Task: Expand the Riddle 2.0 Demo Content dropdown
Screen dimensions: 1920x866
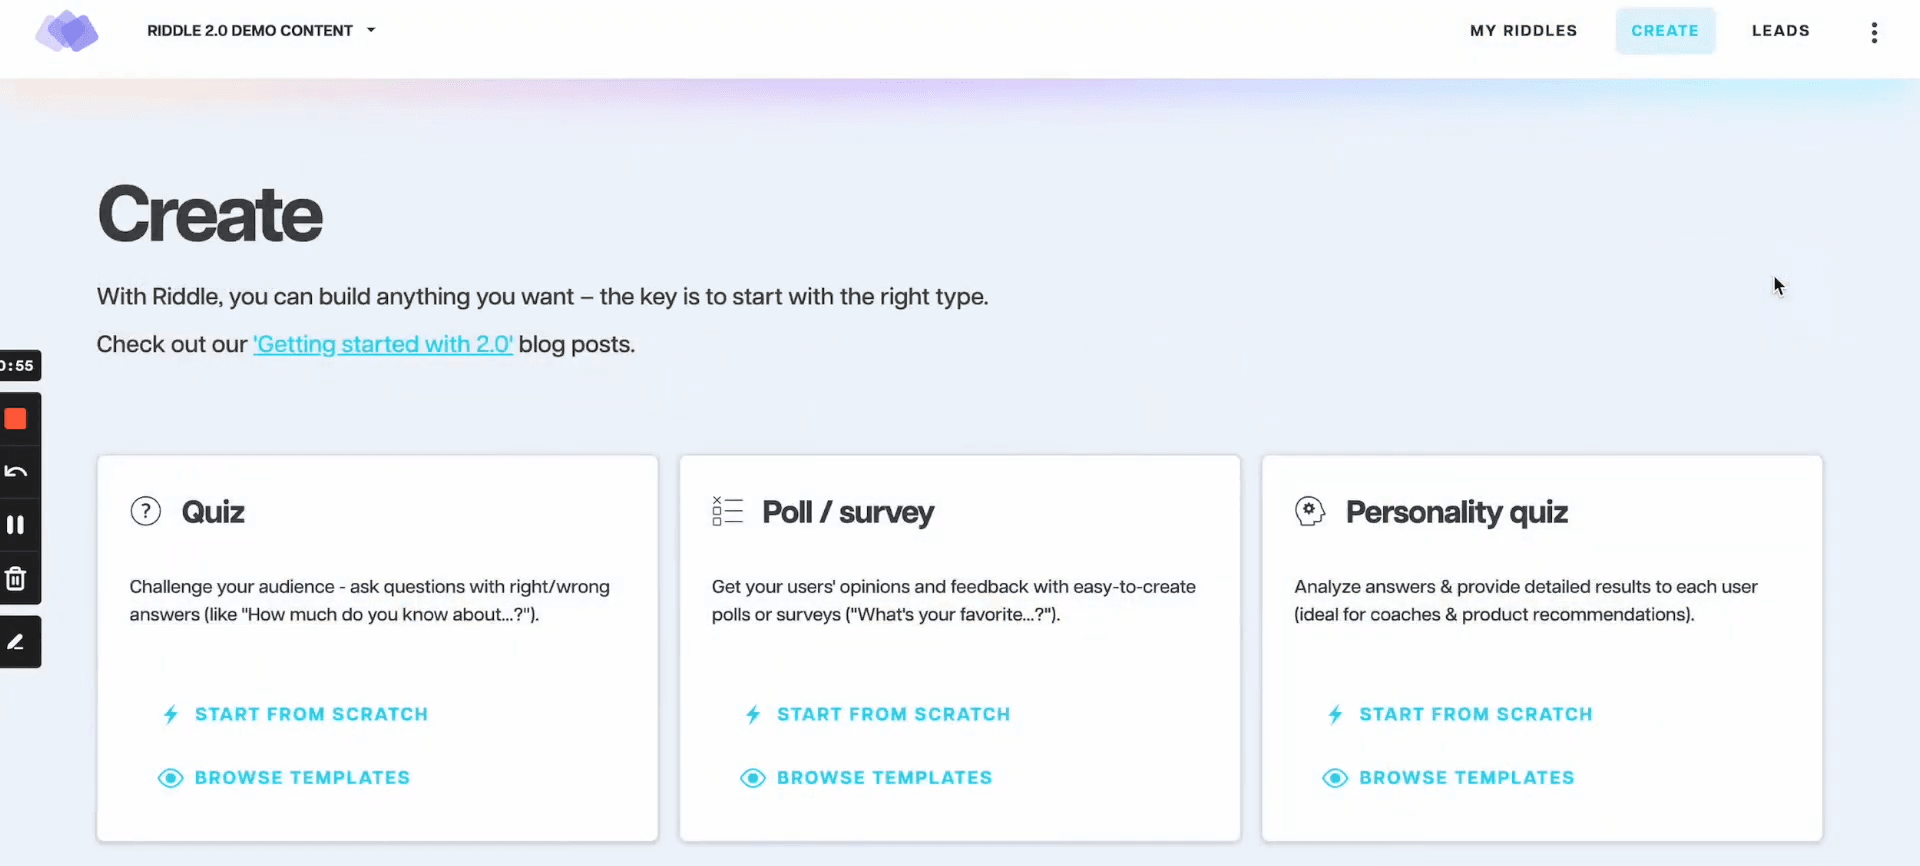Action: point(261,31)
